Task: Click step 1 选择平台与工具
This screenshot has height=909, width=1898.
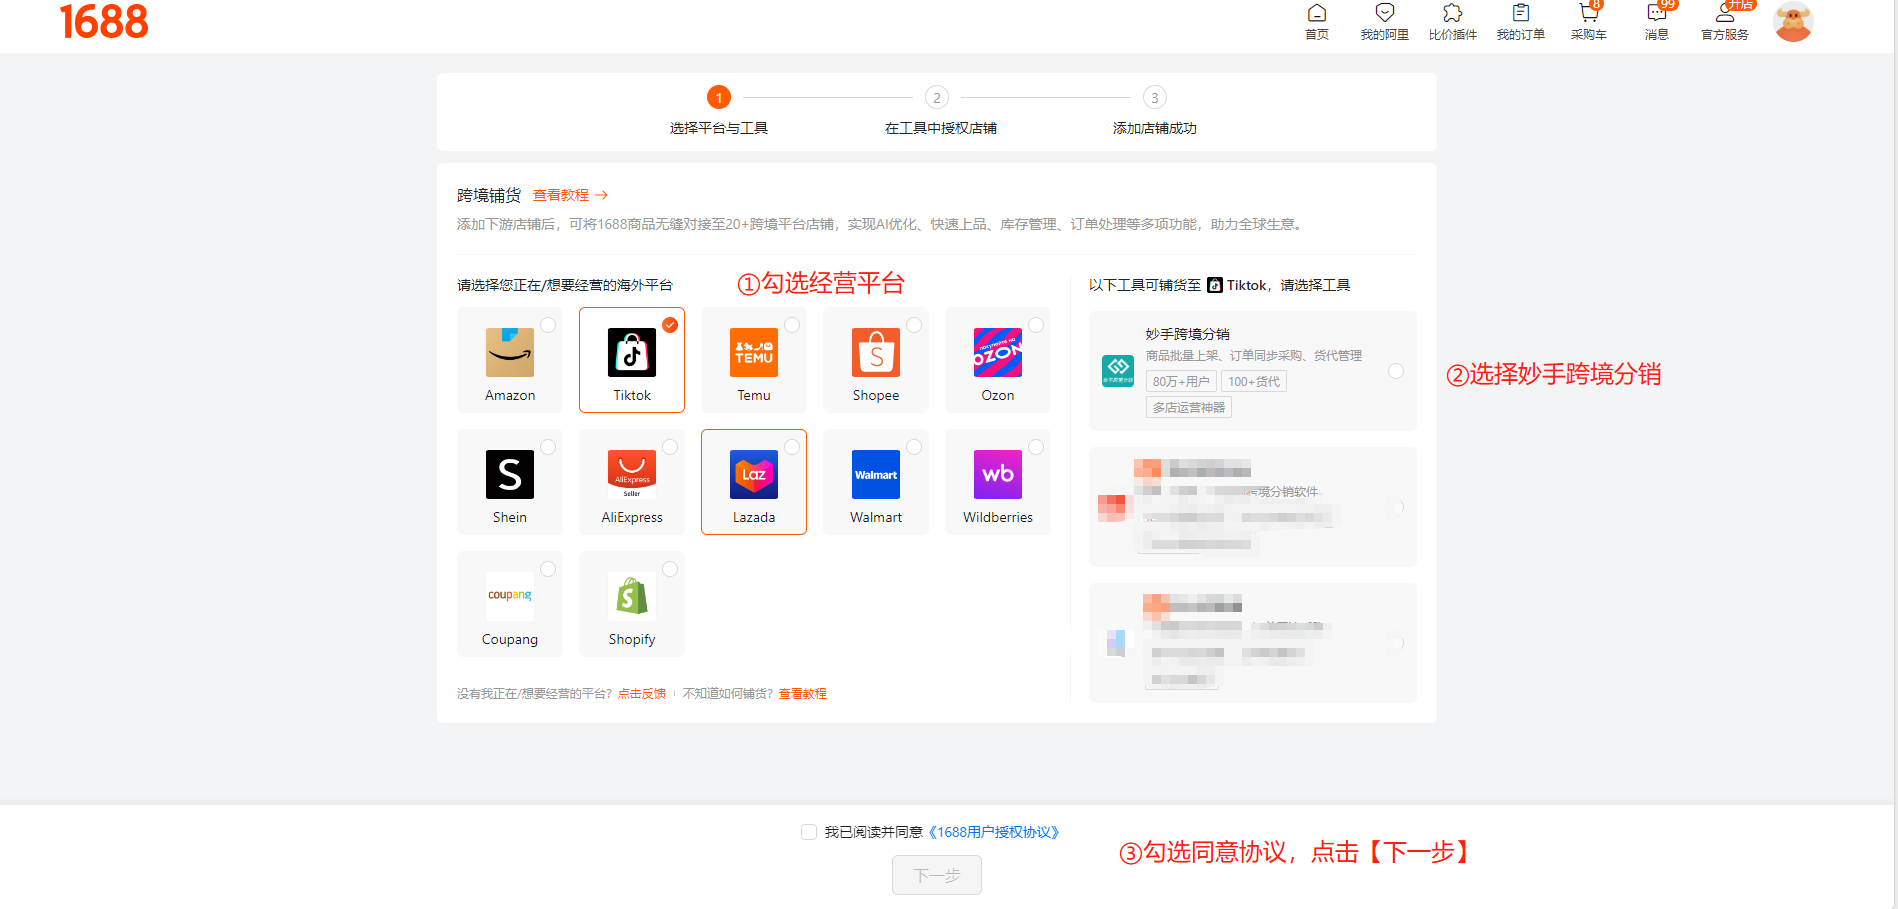Action: click(x=719, y=111)
